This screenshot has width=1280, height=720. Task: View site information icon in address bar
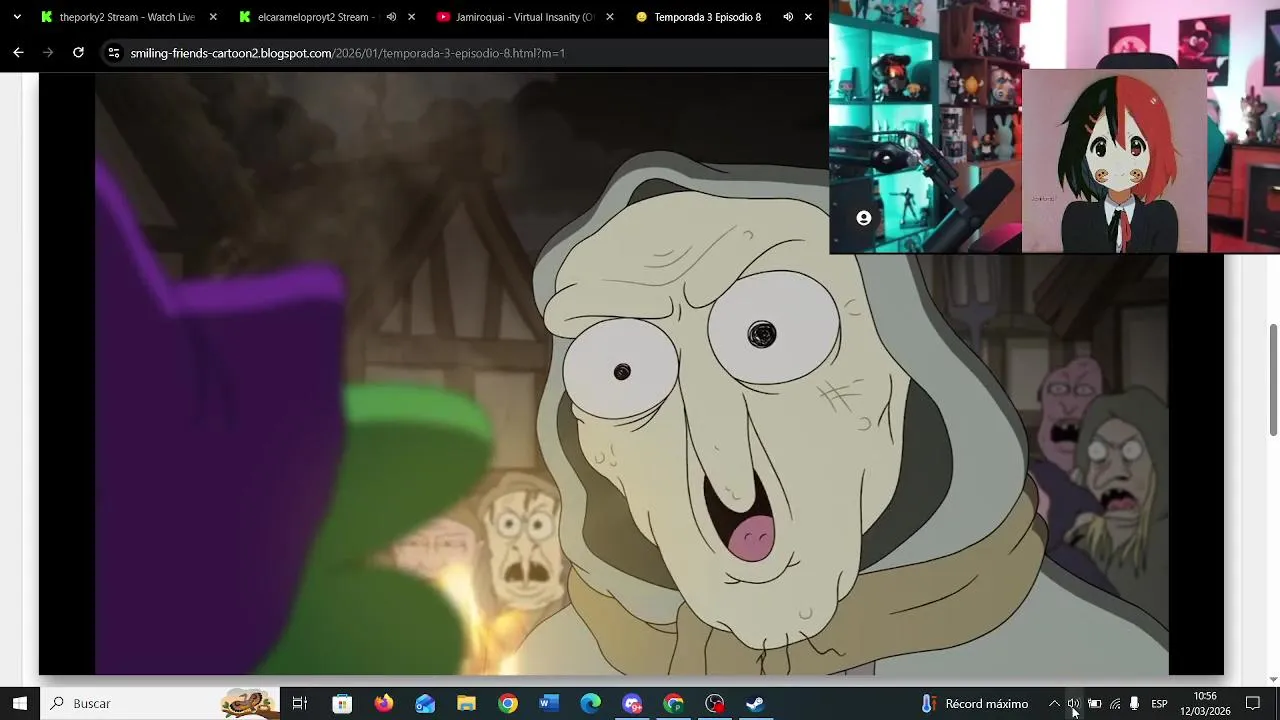point(114,53)
